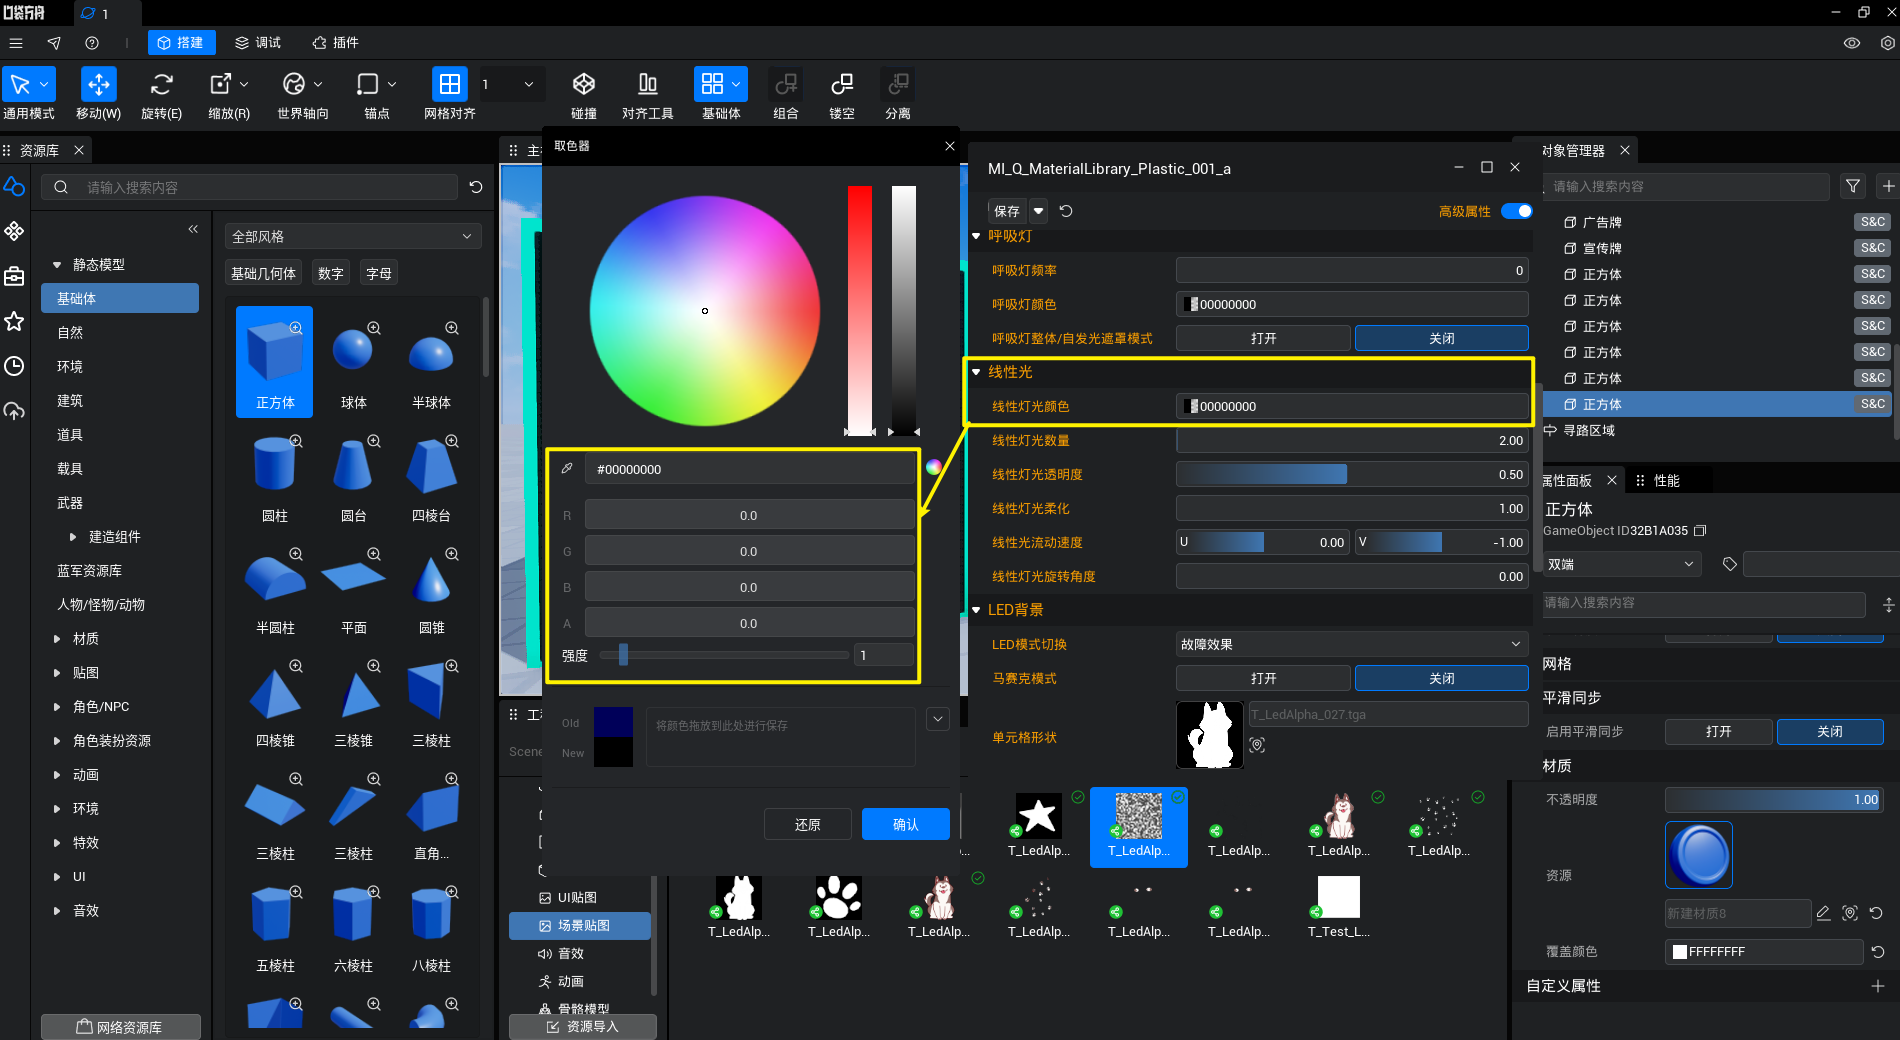Open the LED模式切换 故障效果 dropdown
This screenshot has width=1900, height=1040.
coord(1352,644)
